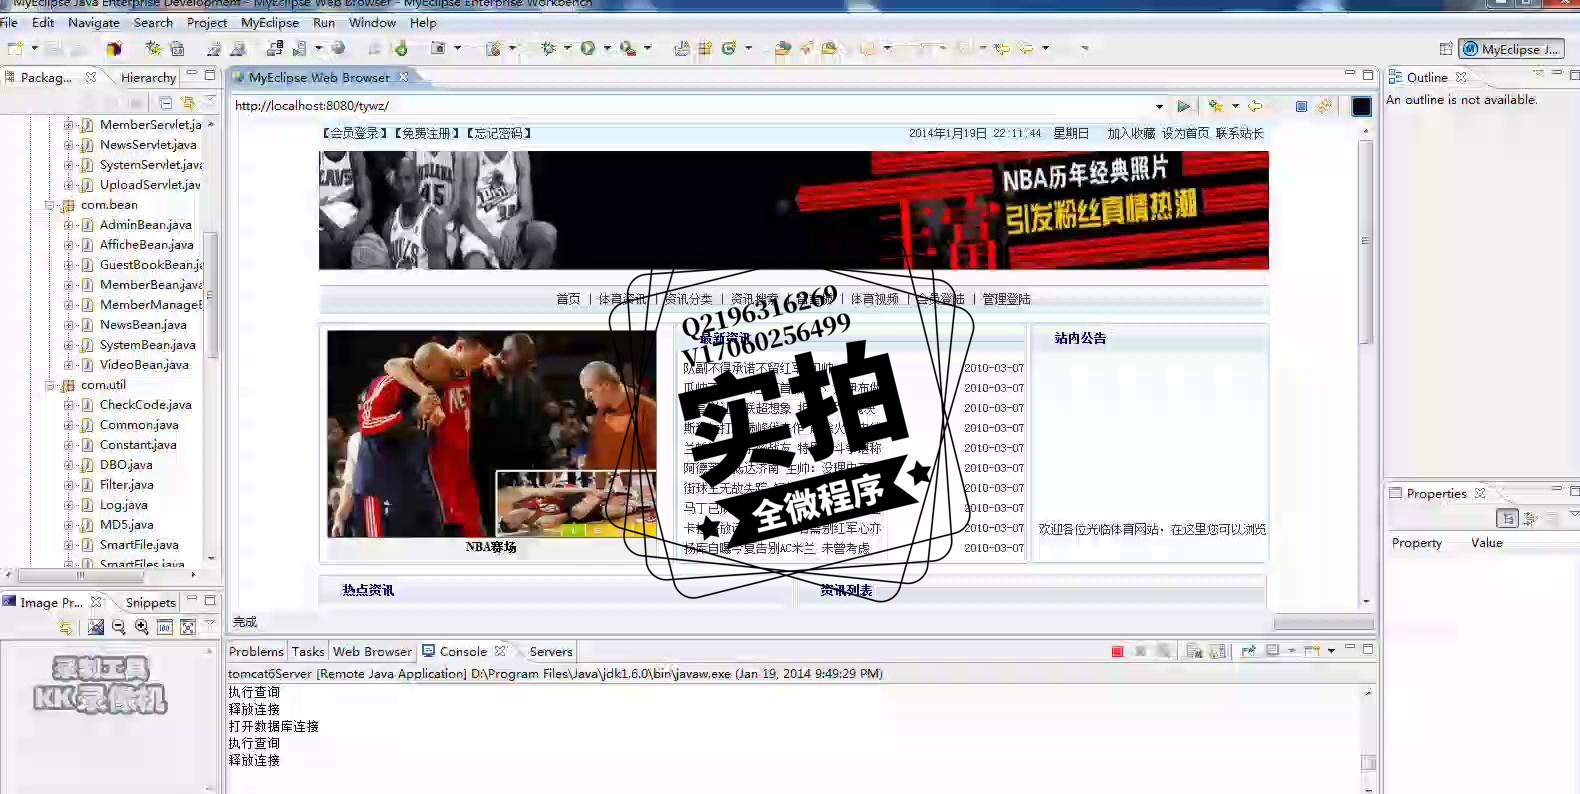Open the URL address history dropdown

click(1159, 106)
